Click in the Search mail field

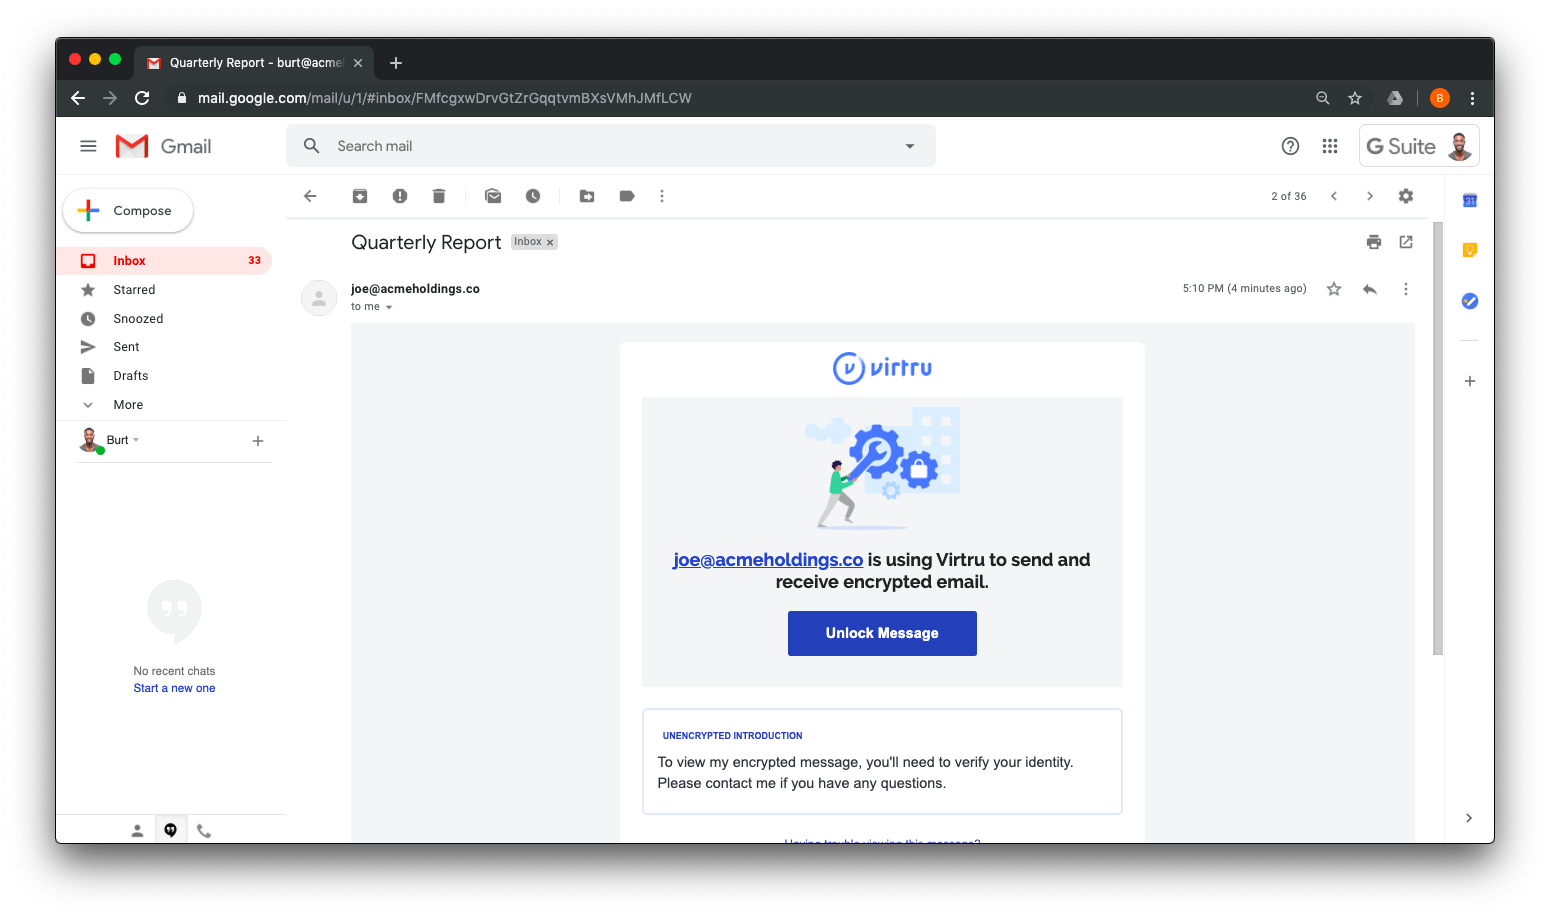coord(610,146)
